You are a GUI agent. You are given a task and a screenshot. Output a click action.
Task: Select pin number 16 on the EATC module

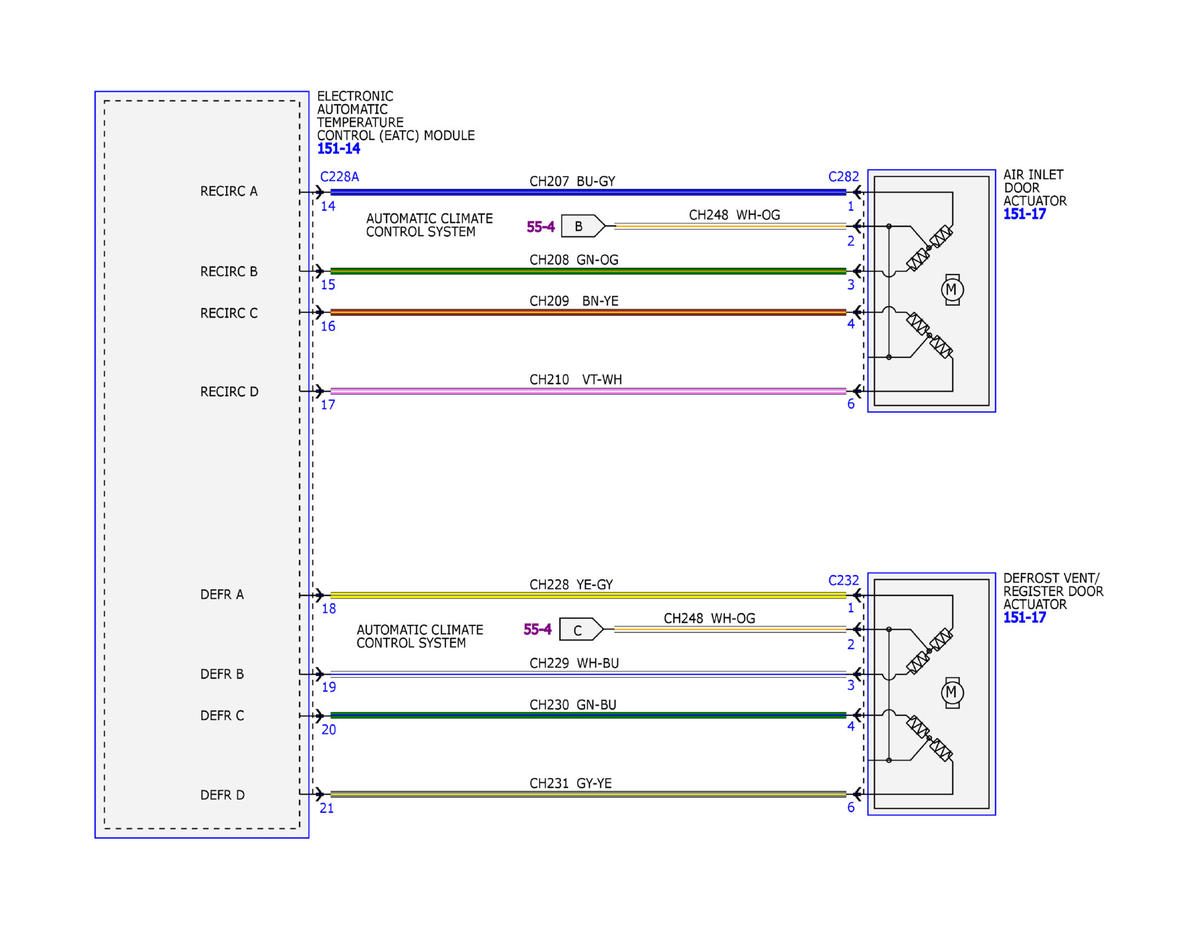pyautogui.click(x=328, y=326)
